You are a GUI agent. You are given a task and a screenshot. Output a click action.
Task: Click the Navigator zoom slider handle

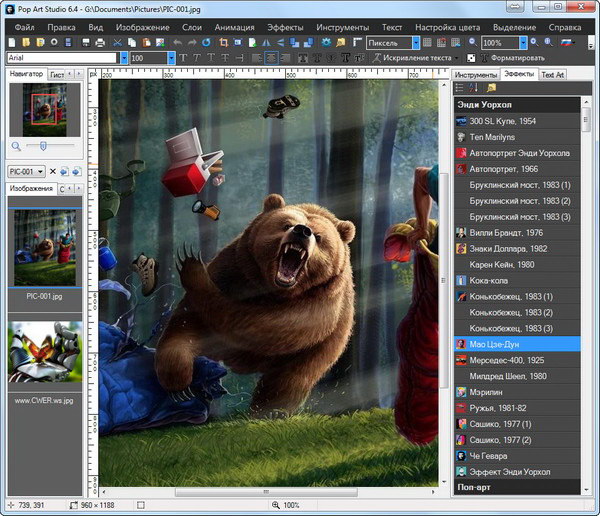tap(43, 146)
